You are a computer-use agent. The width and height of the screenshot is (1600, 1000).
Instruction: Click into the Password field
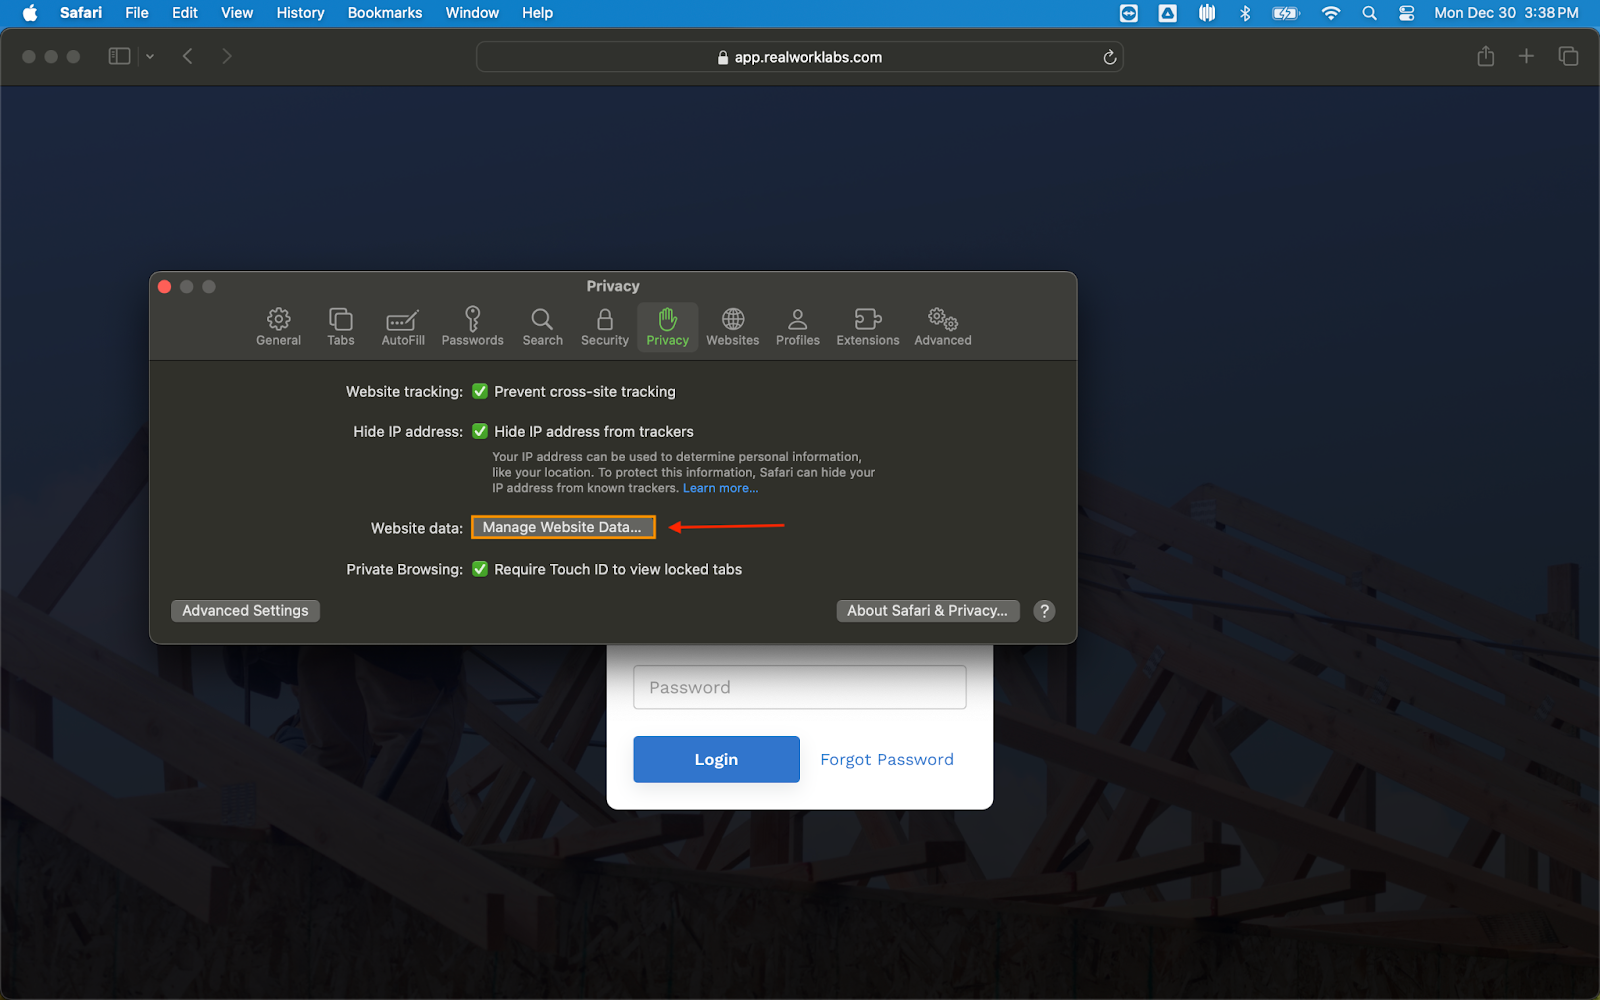(800, 687)
